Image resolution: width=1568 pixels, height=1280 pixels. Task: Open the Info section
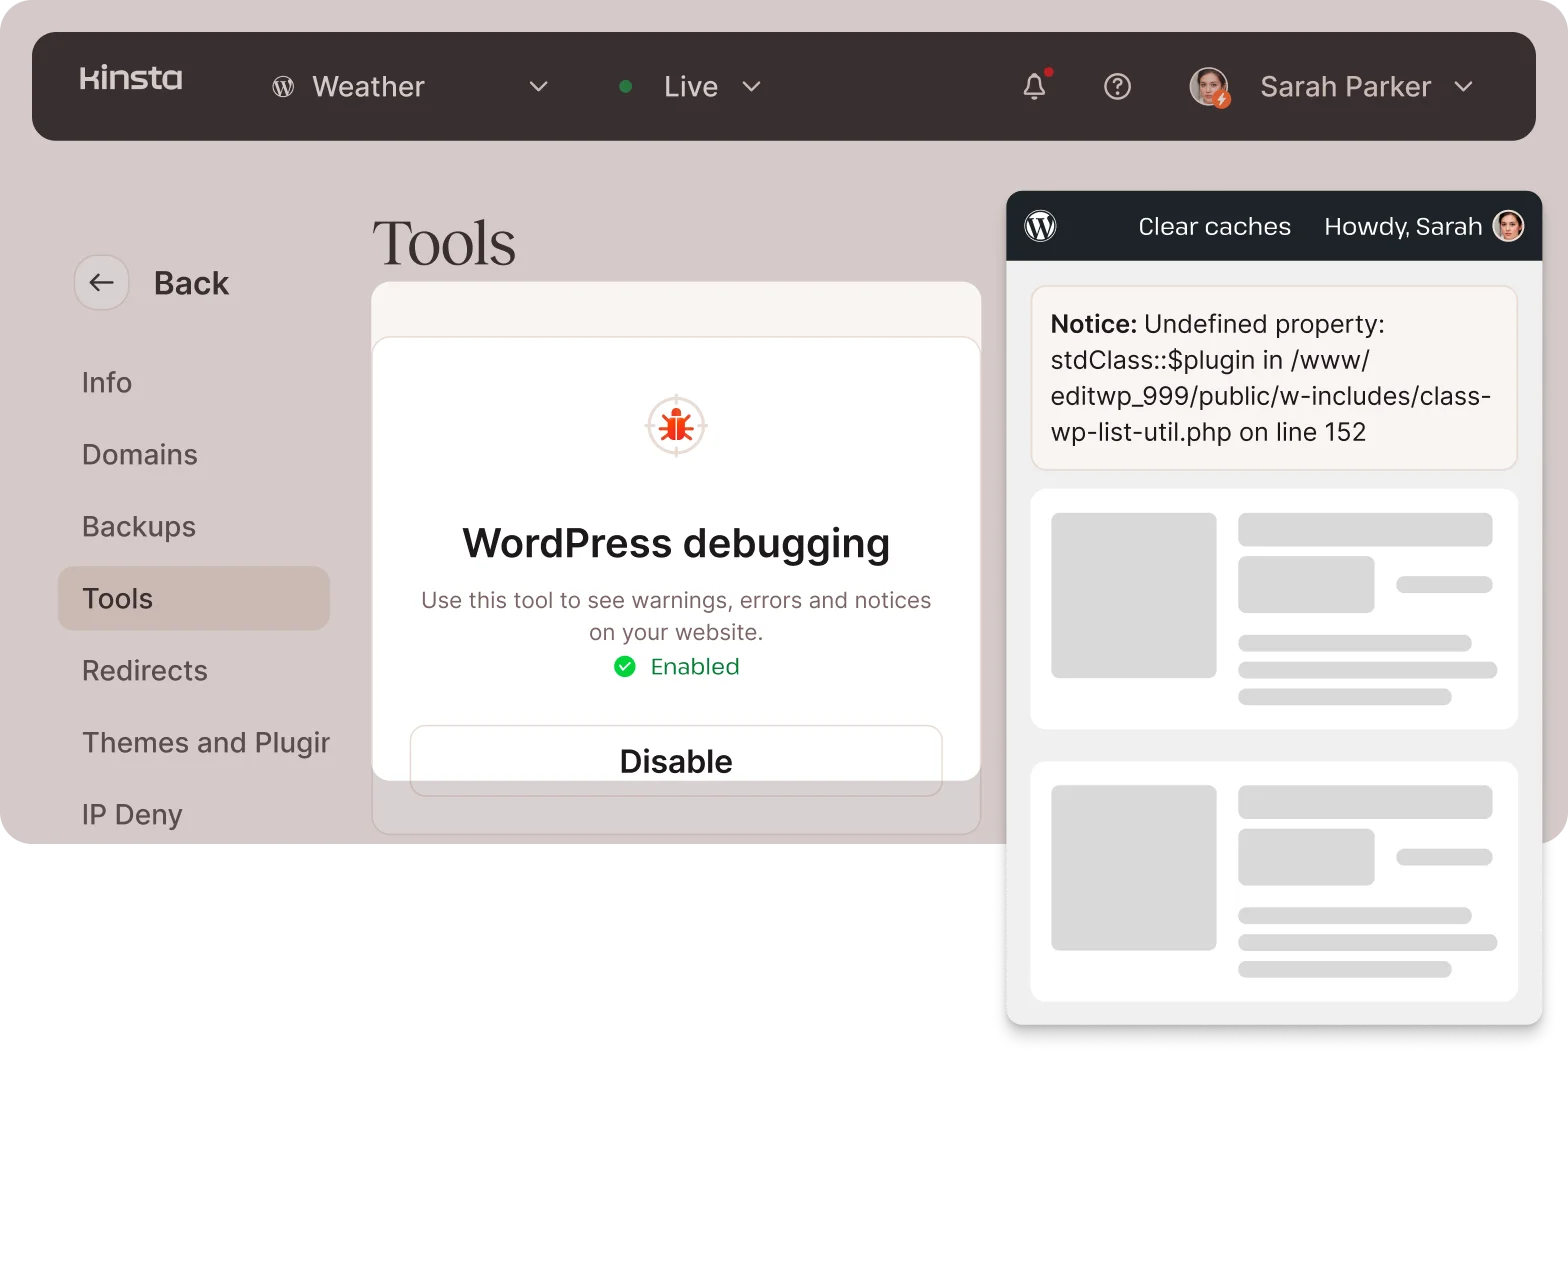(107, 383)
